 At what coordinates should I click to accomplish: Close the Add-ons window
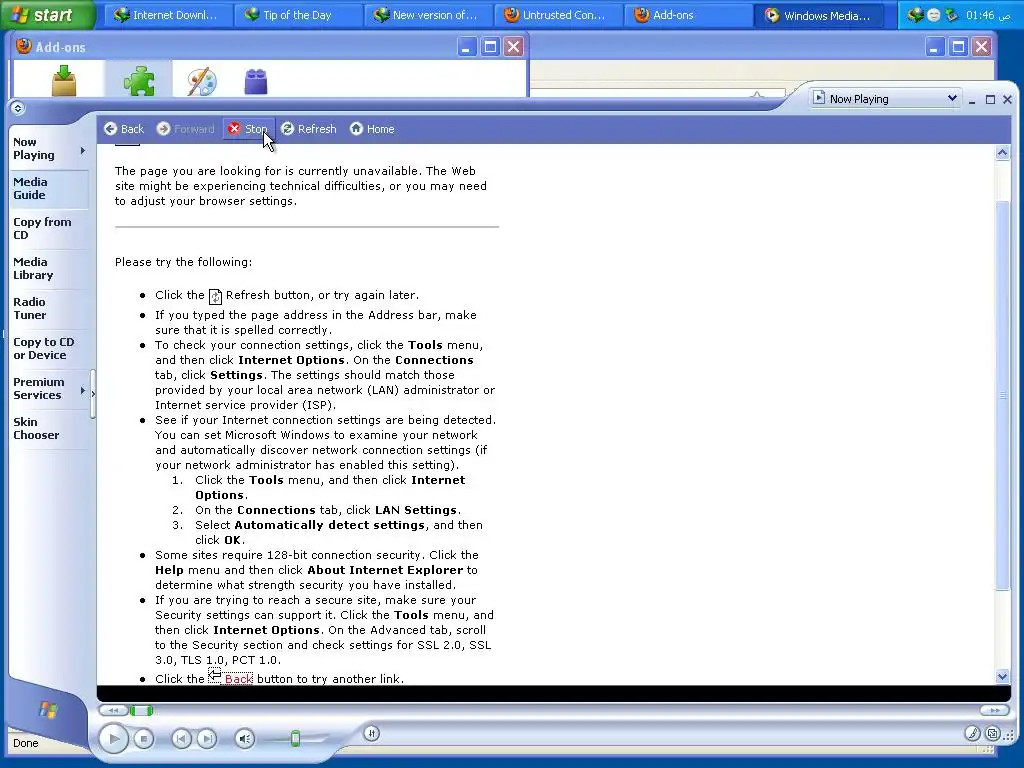point(514,47)
